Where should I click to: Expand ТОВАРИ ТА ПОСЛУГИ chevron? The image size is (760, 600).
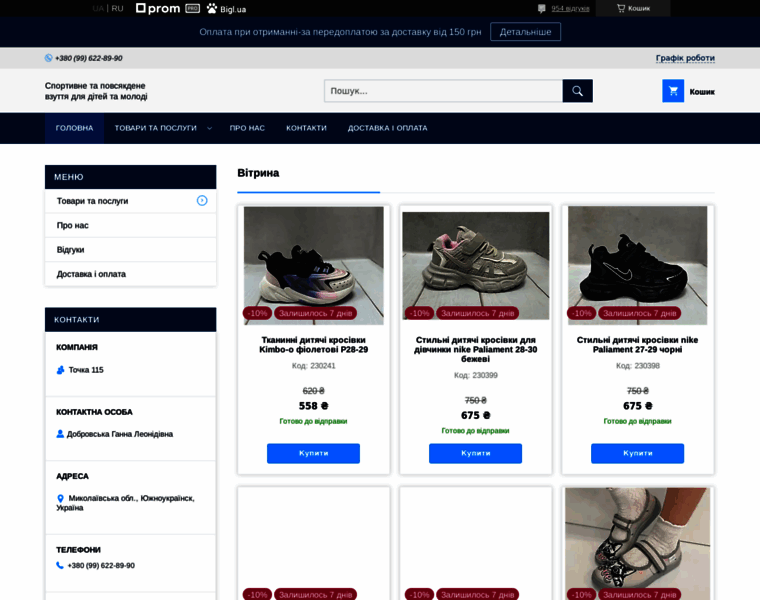point(209,128)
